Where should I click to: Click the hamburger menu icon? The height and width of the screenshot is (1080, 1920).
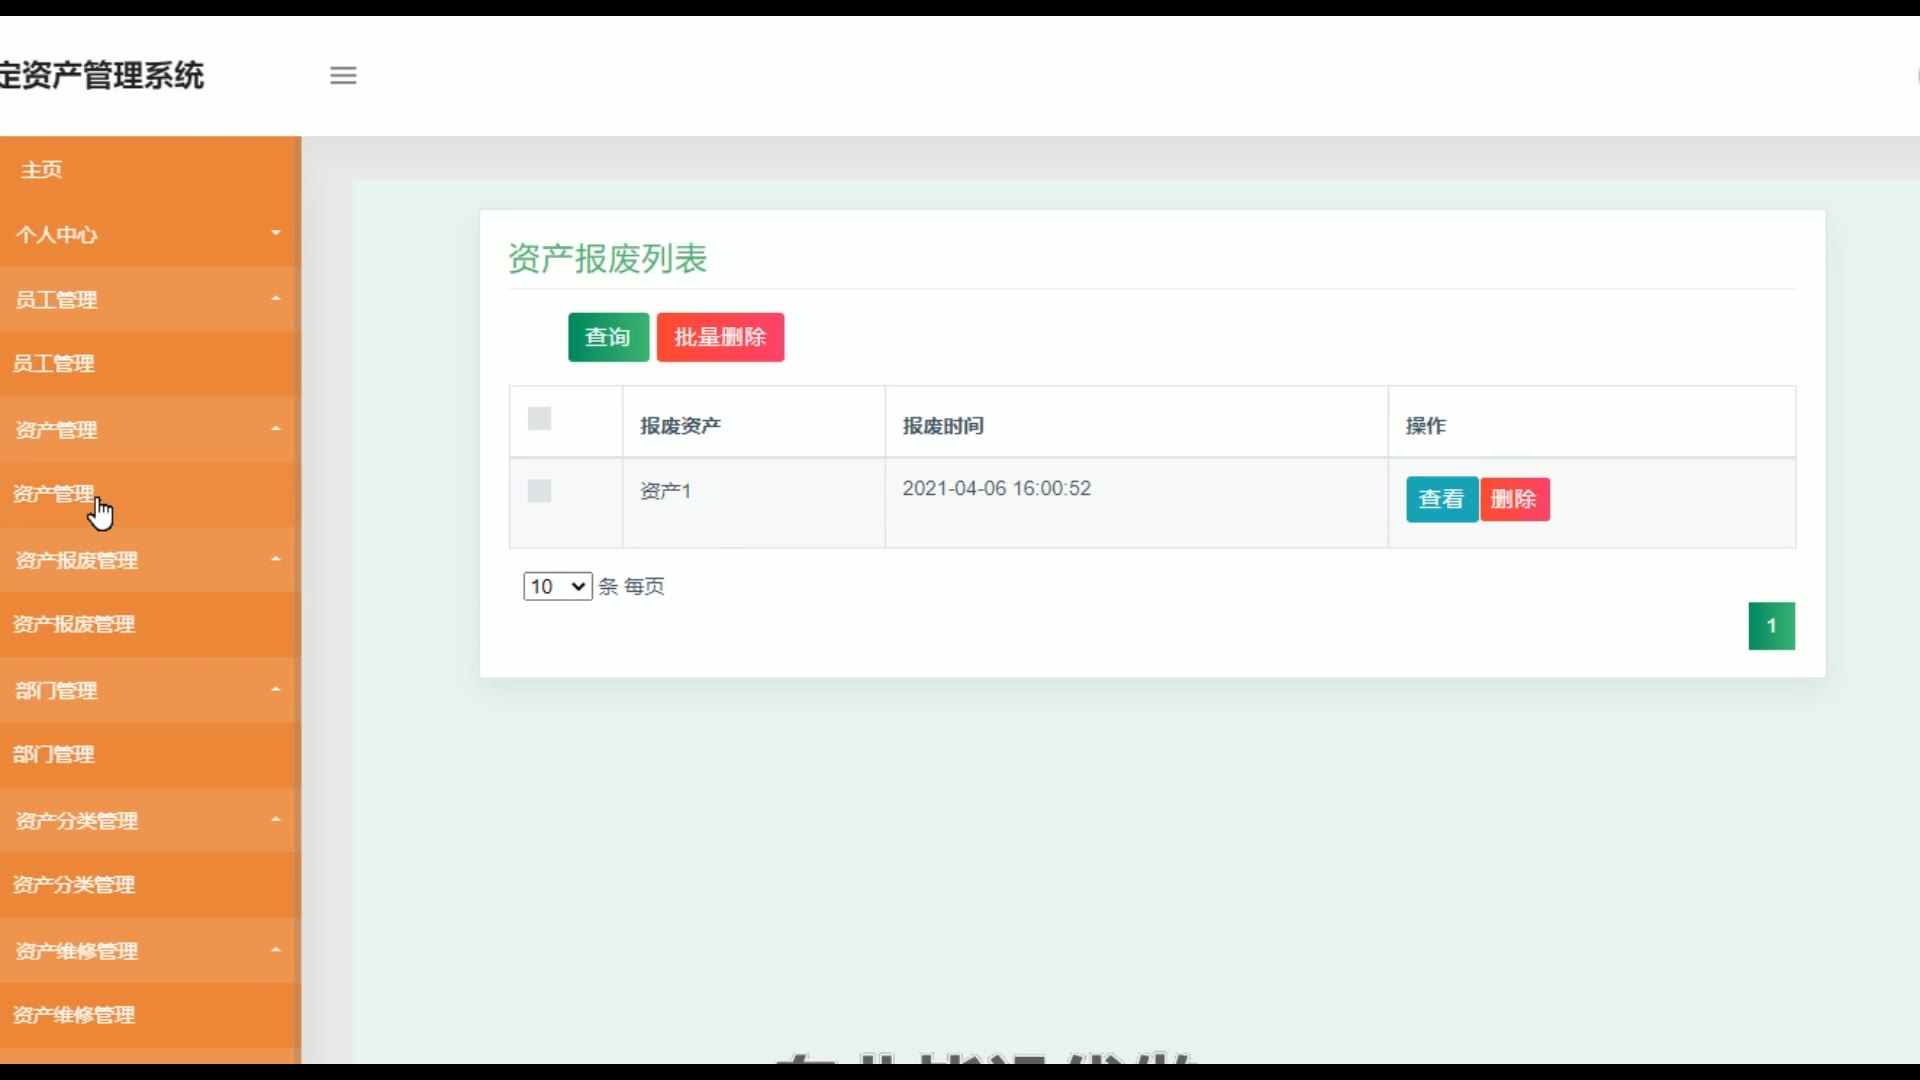[x=343, y=75]
